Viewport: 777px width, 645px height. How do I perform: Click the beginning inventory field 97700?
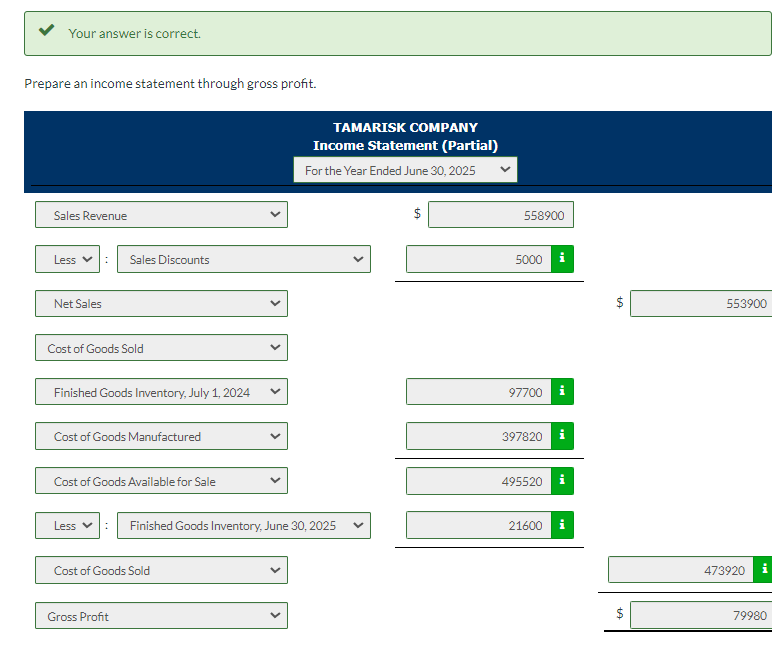(x=479, y=391)
